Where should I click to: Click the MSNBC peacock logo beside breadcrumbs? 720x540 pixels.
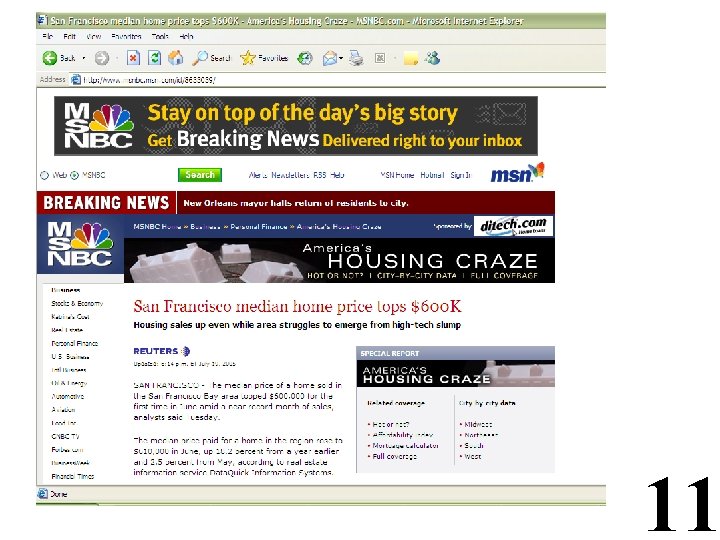coord(80,245)
